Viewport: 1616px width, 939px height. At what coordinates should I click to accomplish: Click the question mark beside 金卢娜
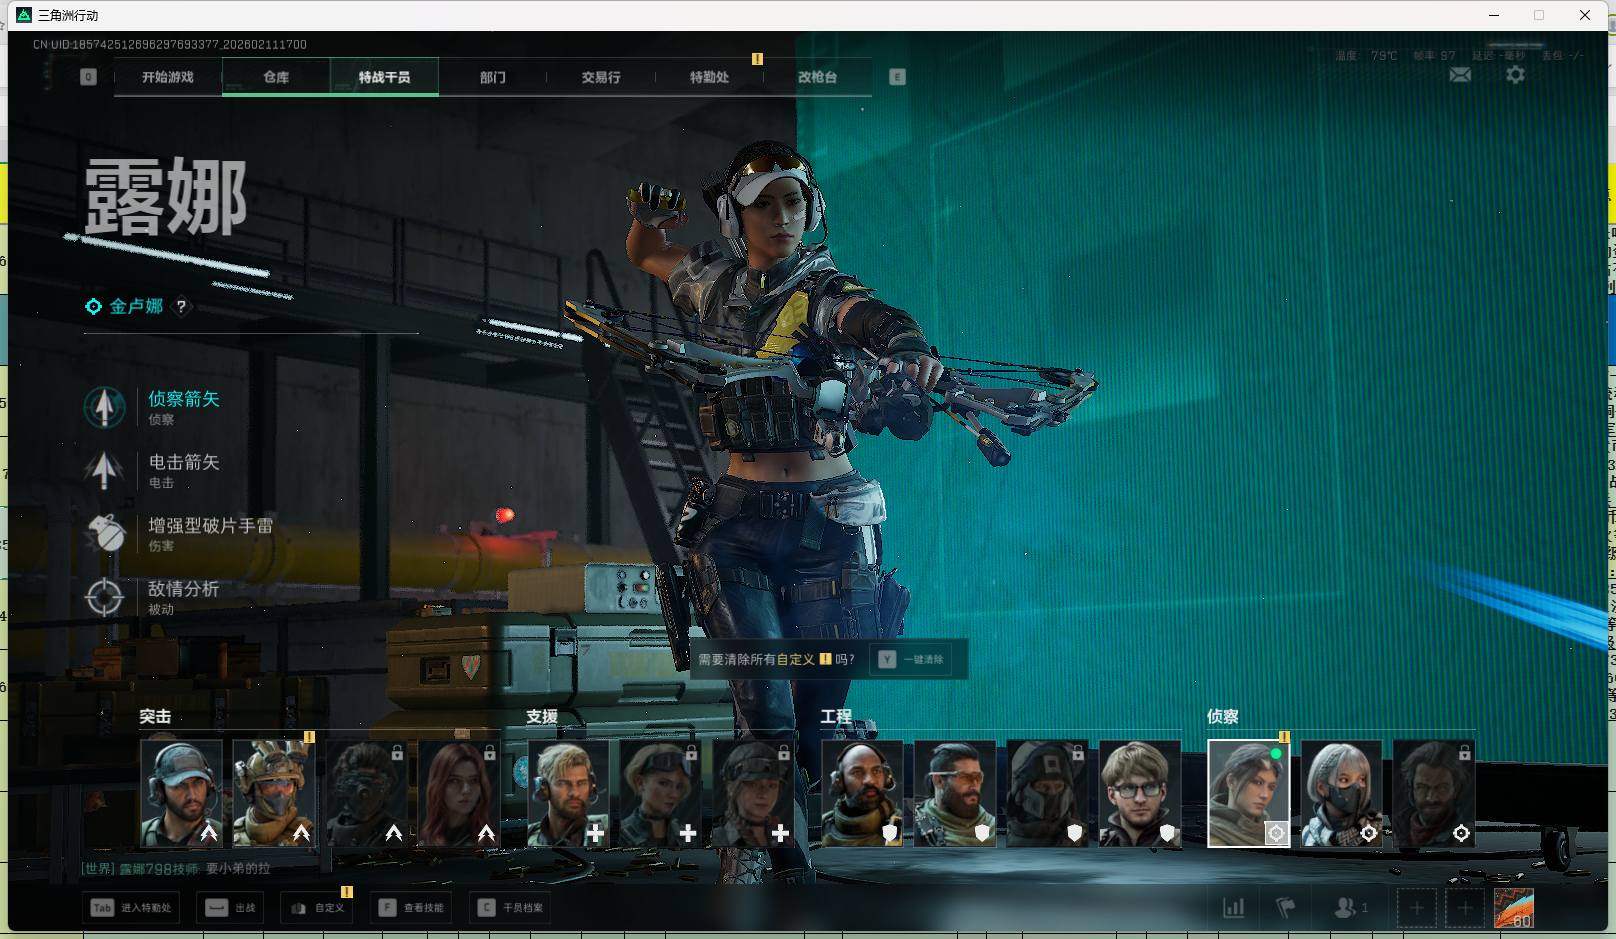pos(181,307)
